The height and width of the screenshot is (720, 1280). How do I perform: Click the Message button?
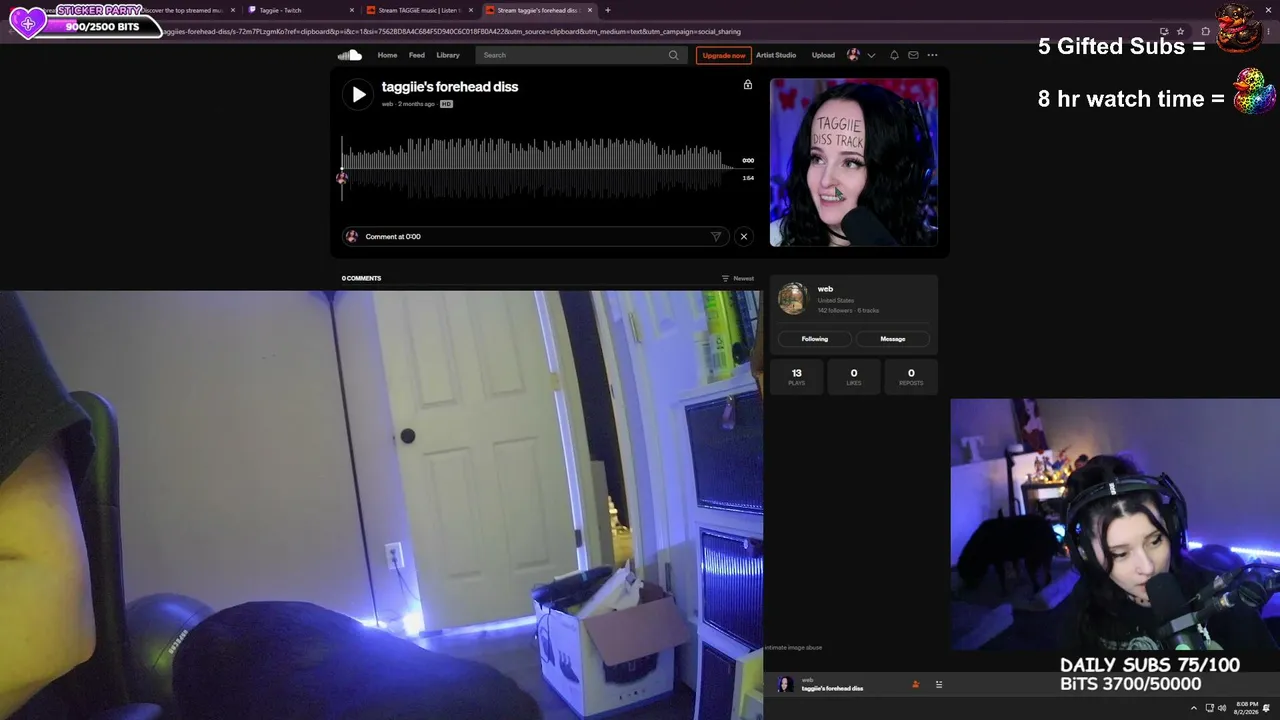[x=893, y=339]
